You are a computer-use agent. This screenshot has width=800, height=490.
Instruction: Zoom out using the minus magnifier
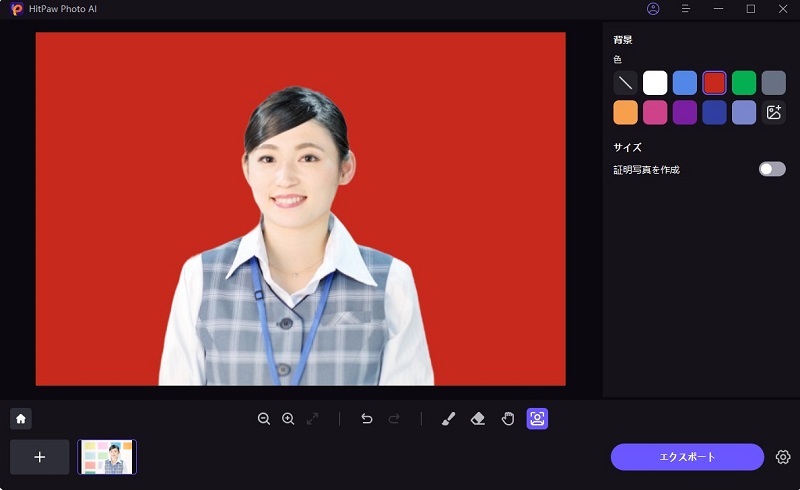coord(264,419)
